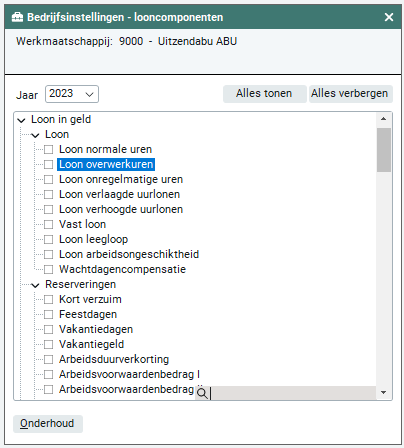The width and height of the screenshot is (404, 448).
Task: Collapse the Loon subgroup chevron
Action: pos(35,135)
